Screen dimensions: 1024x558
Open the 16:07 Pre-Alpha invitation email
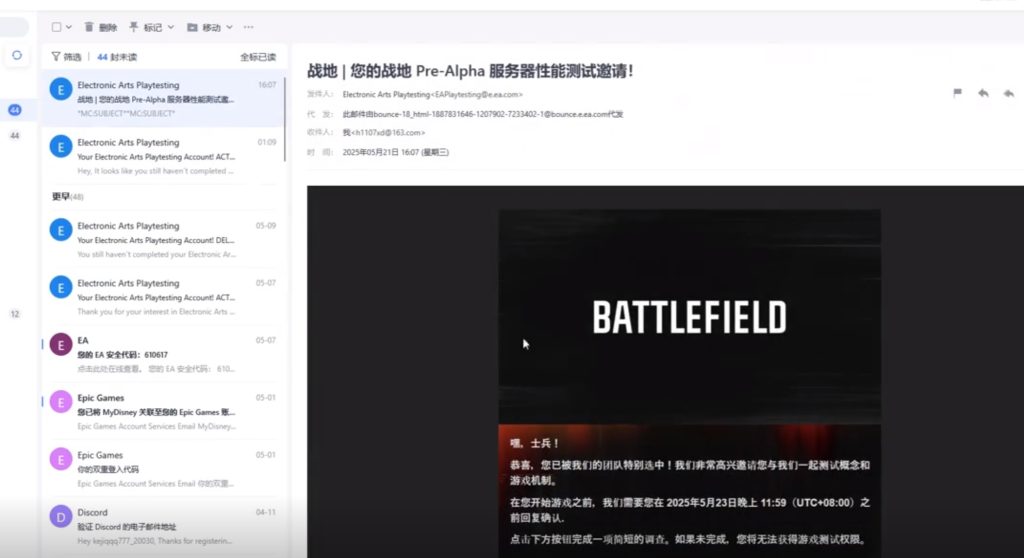pyautogui.click(x=163, y=98)
